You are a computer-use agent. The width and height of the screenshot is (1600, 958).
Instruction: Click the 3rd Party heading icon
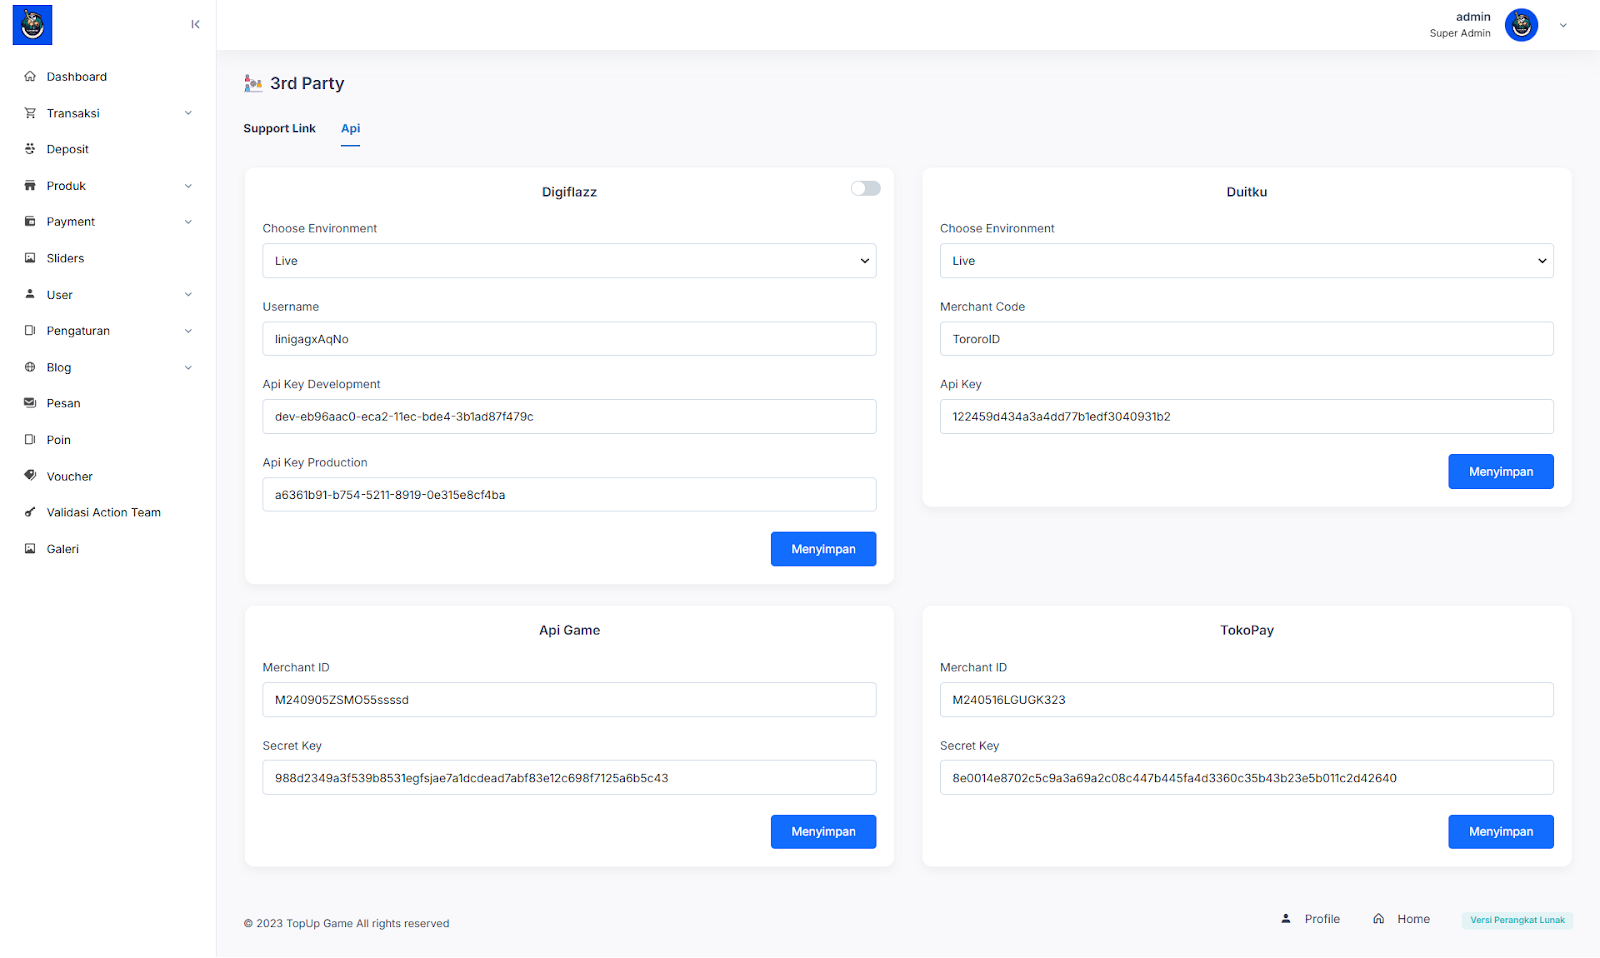[x=253, y=83]
